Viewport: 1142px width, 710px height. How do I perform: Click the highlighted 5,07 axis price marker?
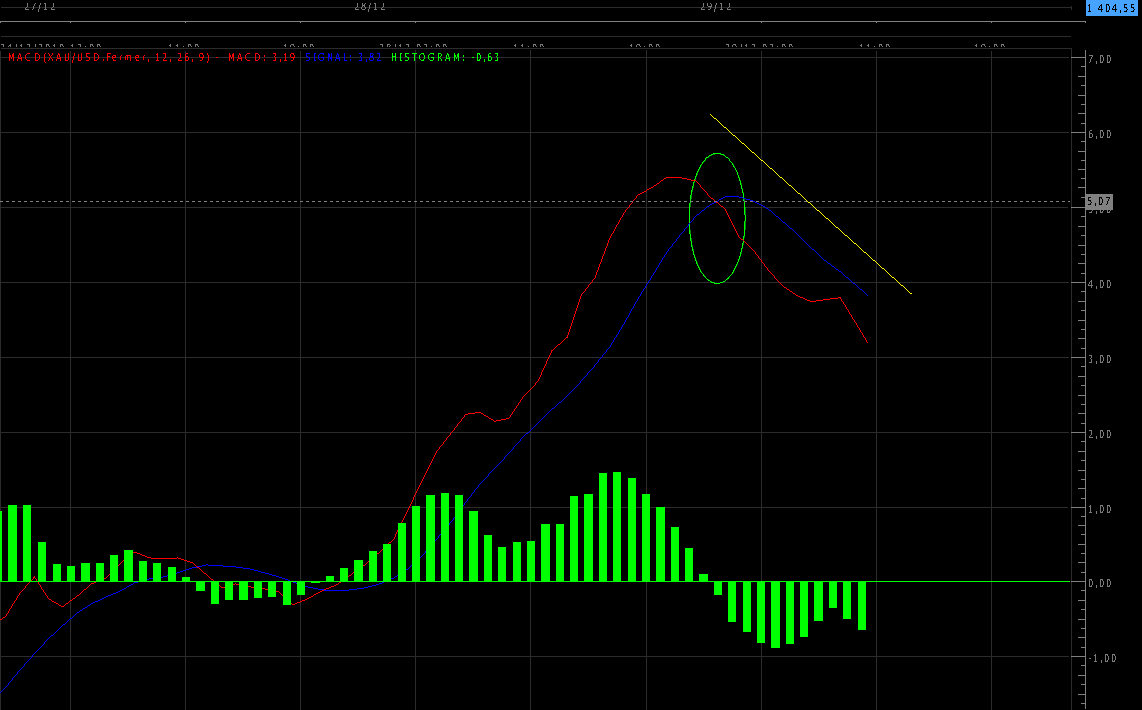coord(1098,202)
